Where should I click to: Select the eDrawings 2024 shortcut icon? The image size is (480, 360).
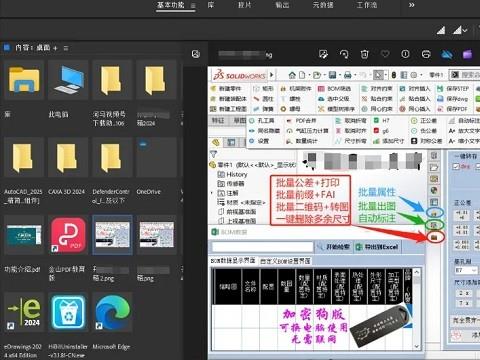coord(24,312)
